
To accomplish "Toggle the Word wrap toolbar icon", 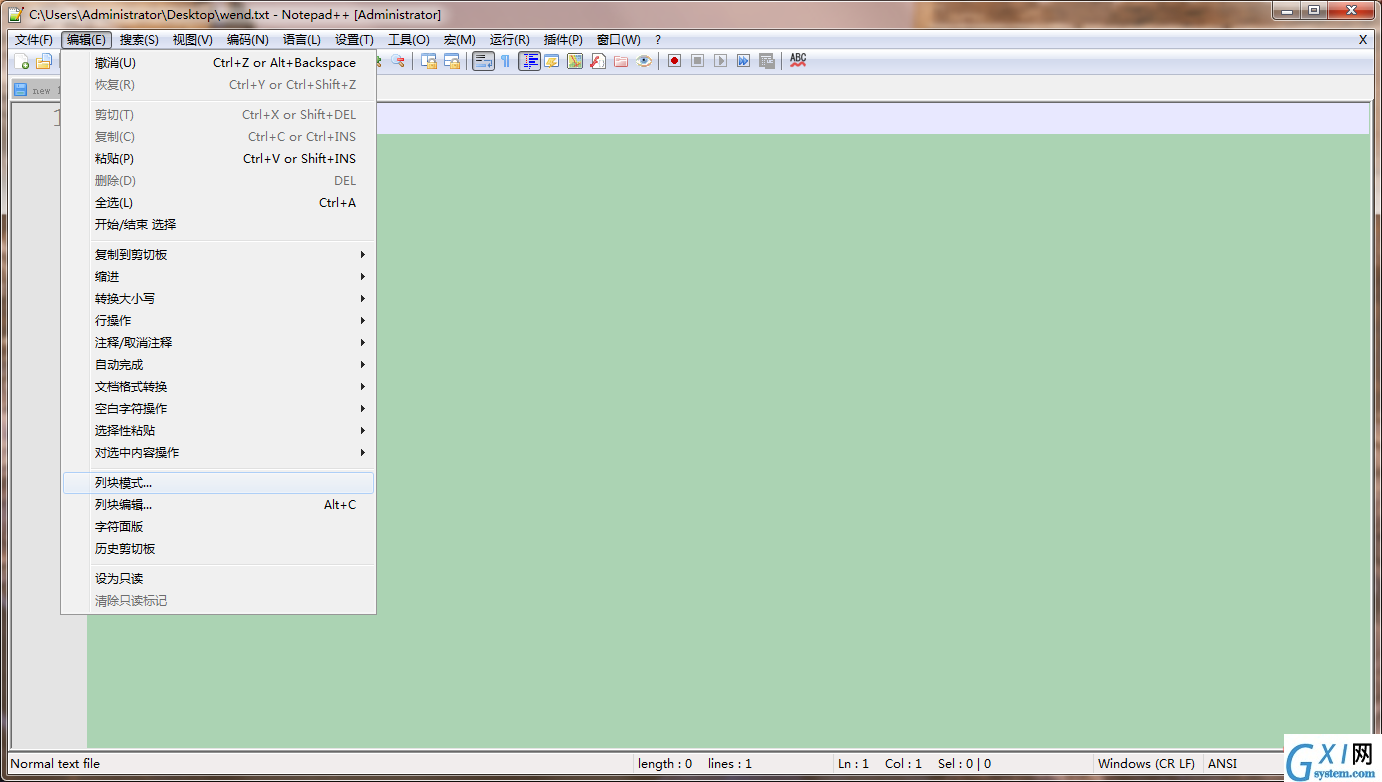I will click(483, 61).
